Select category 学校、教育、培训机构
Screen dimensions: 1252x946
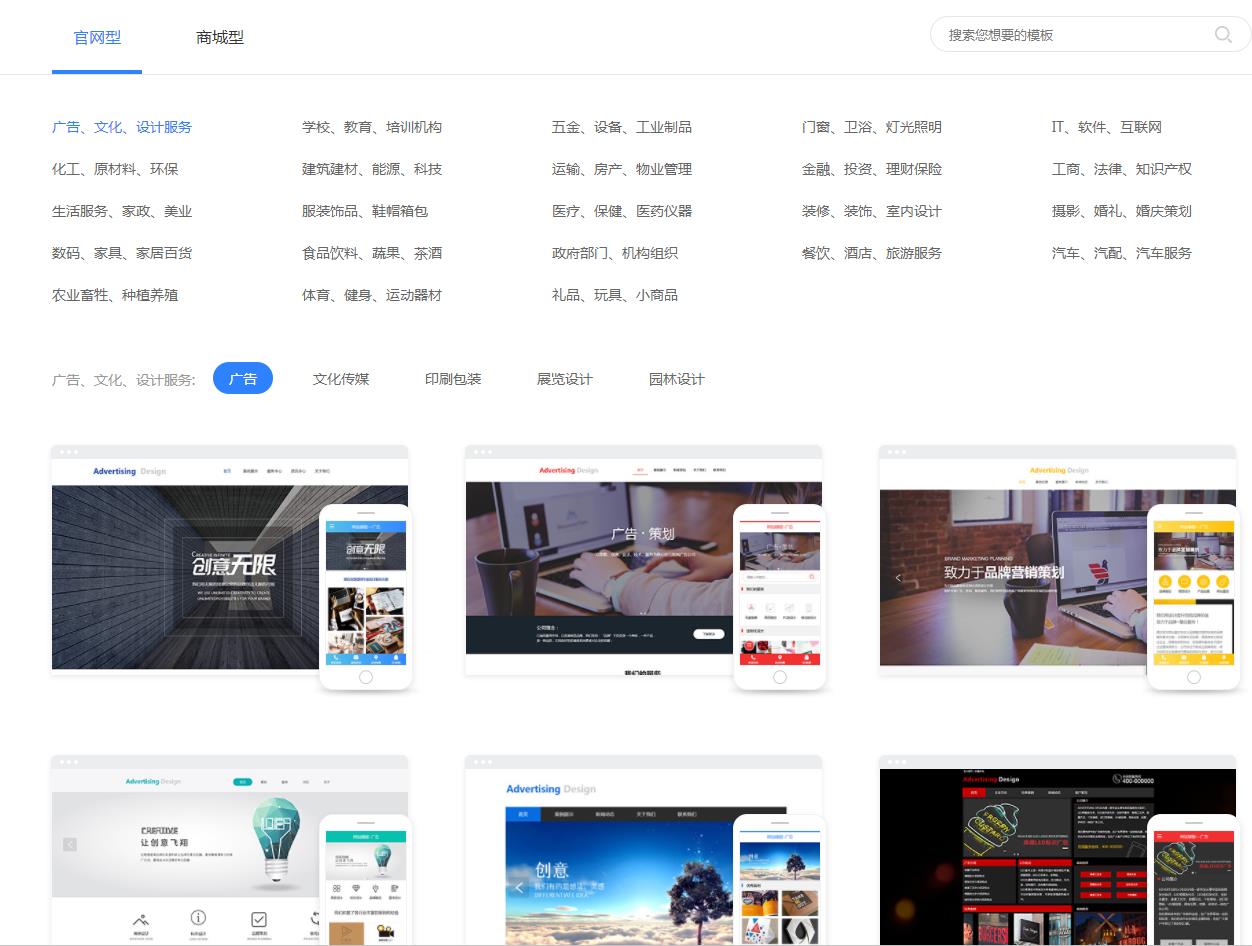click(x=372, y=127)
